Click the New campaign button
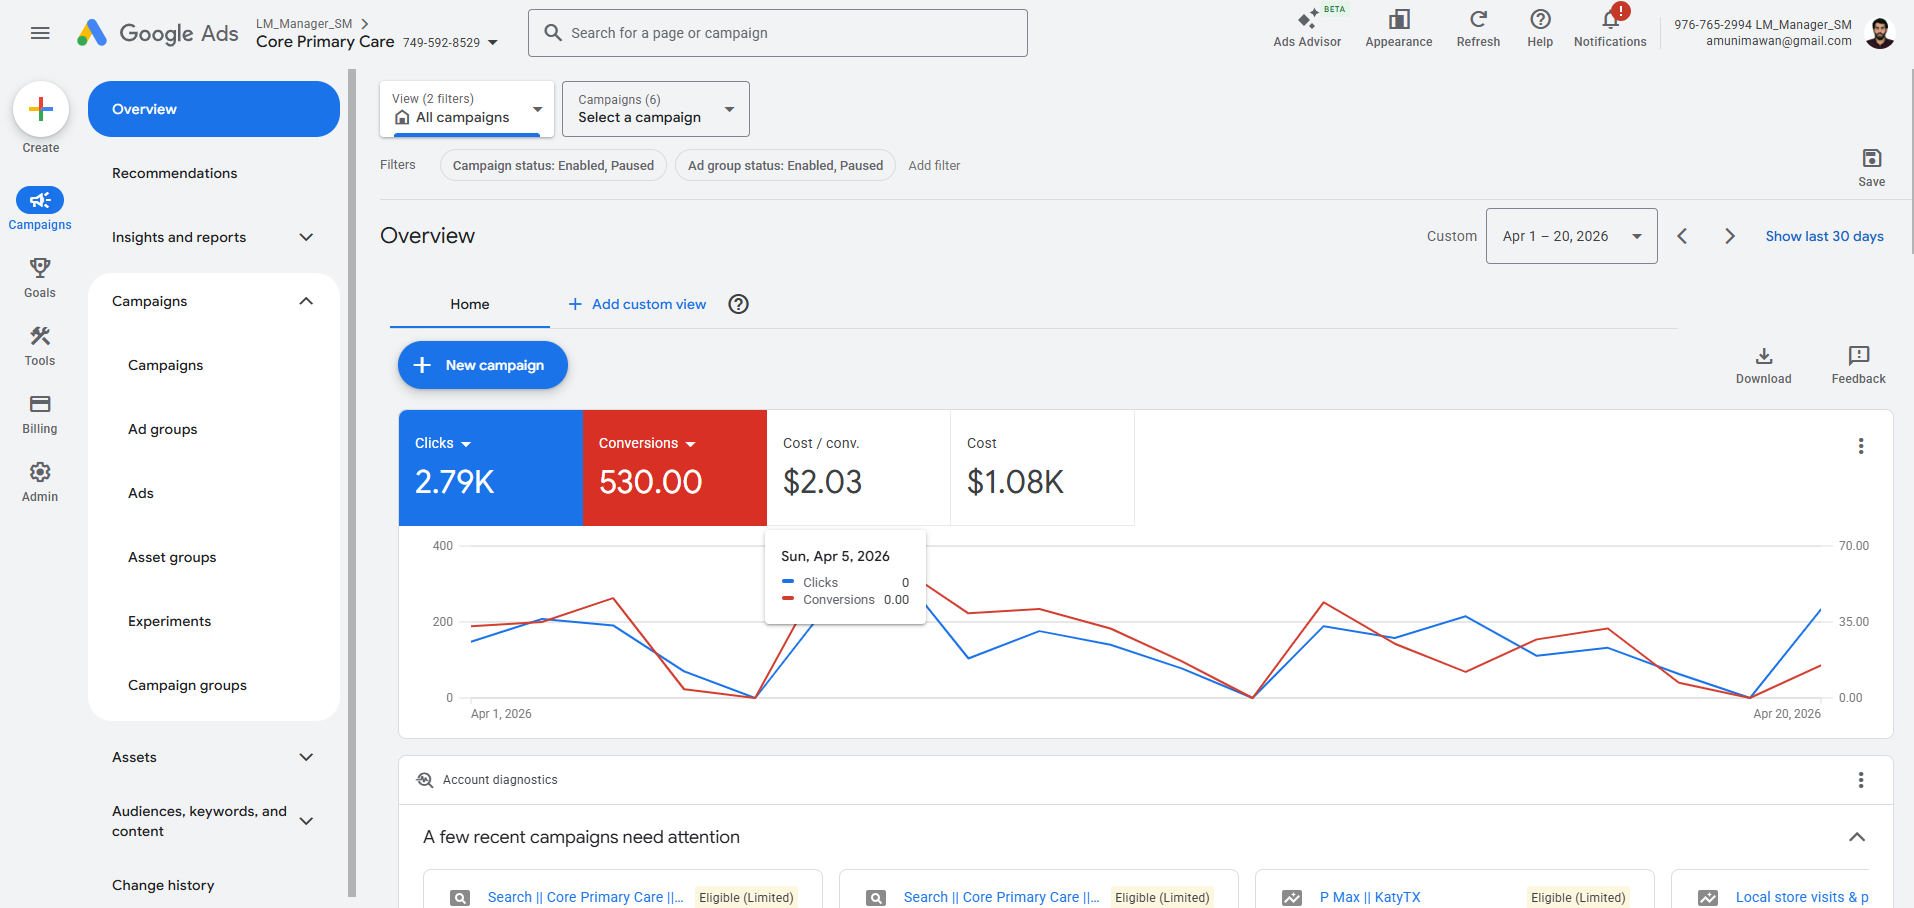Viewport: 1914px width, 908px height. pos(483,365)
